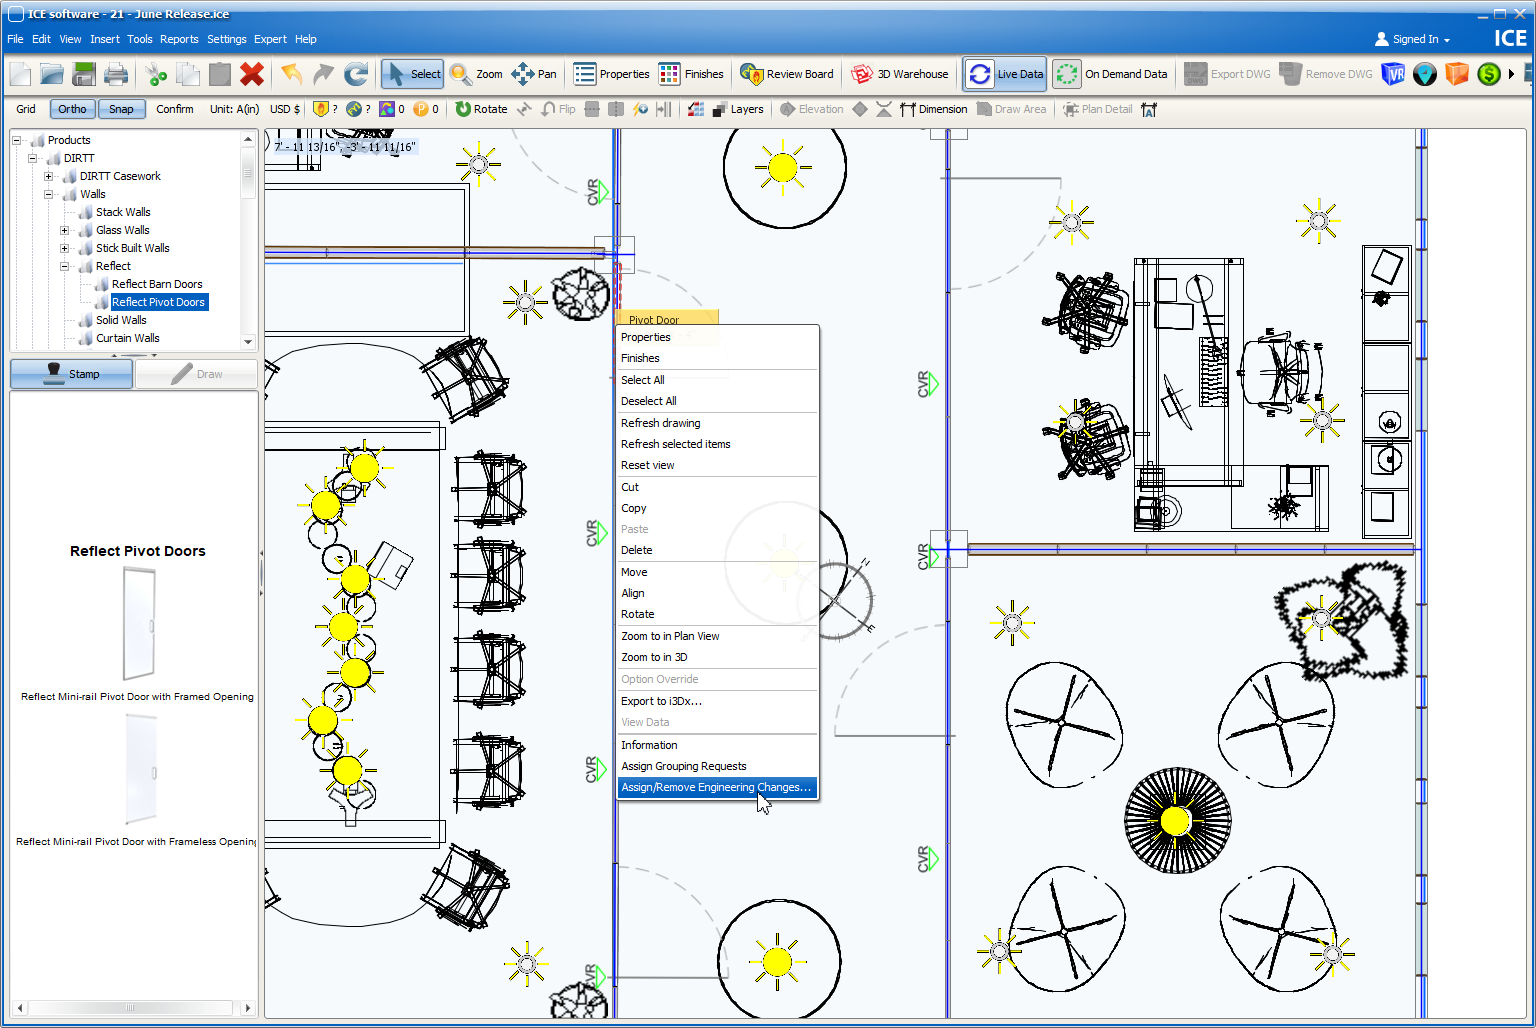
Task: Open the Signed In dropdown
Action: tap(1413, 39)
